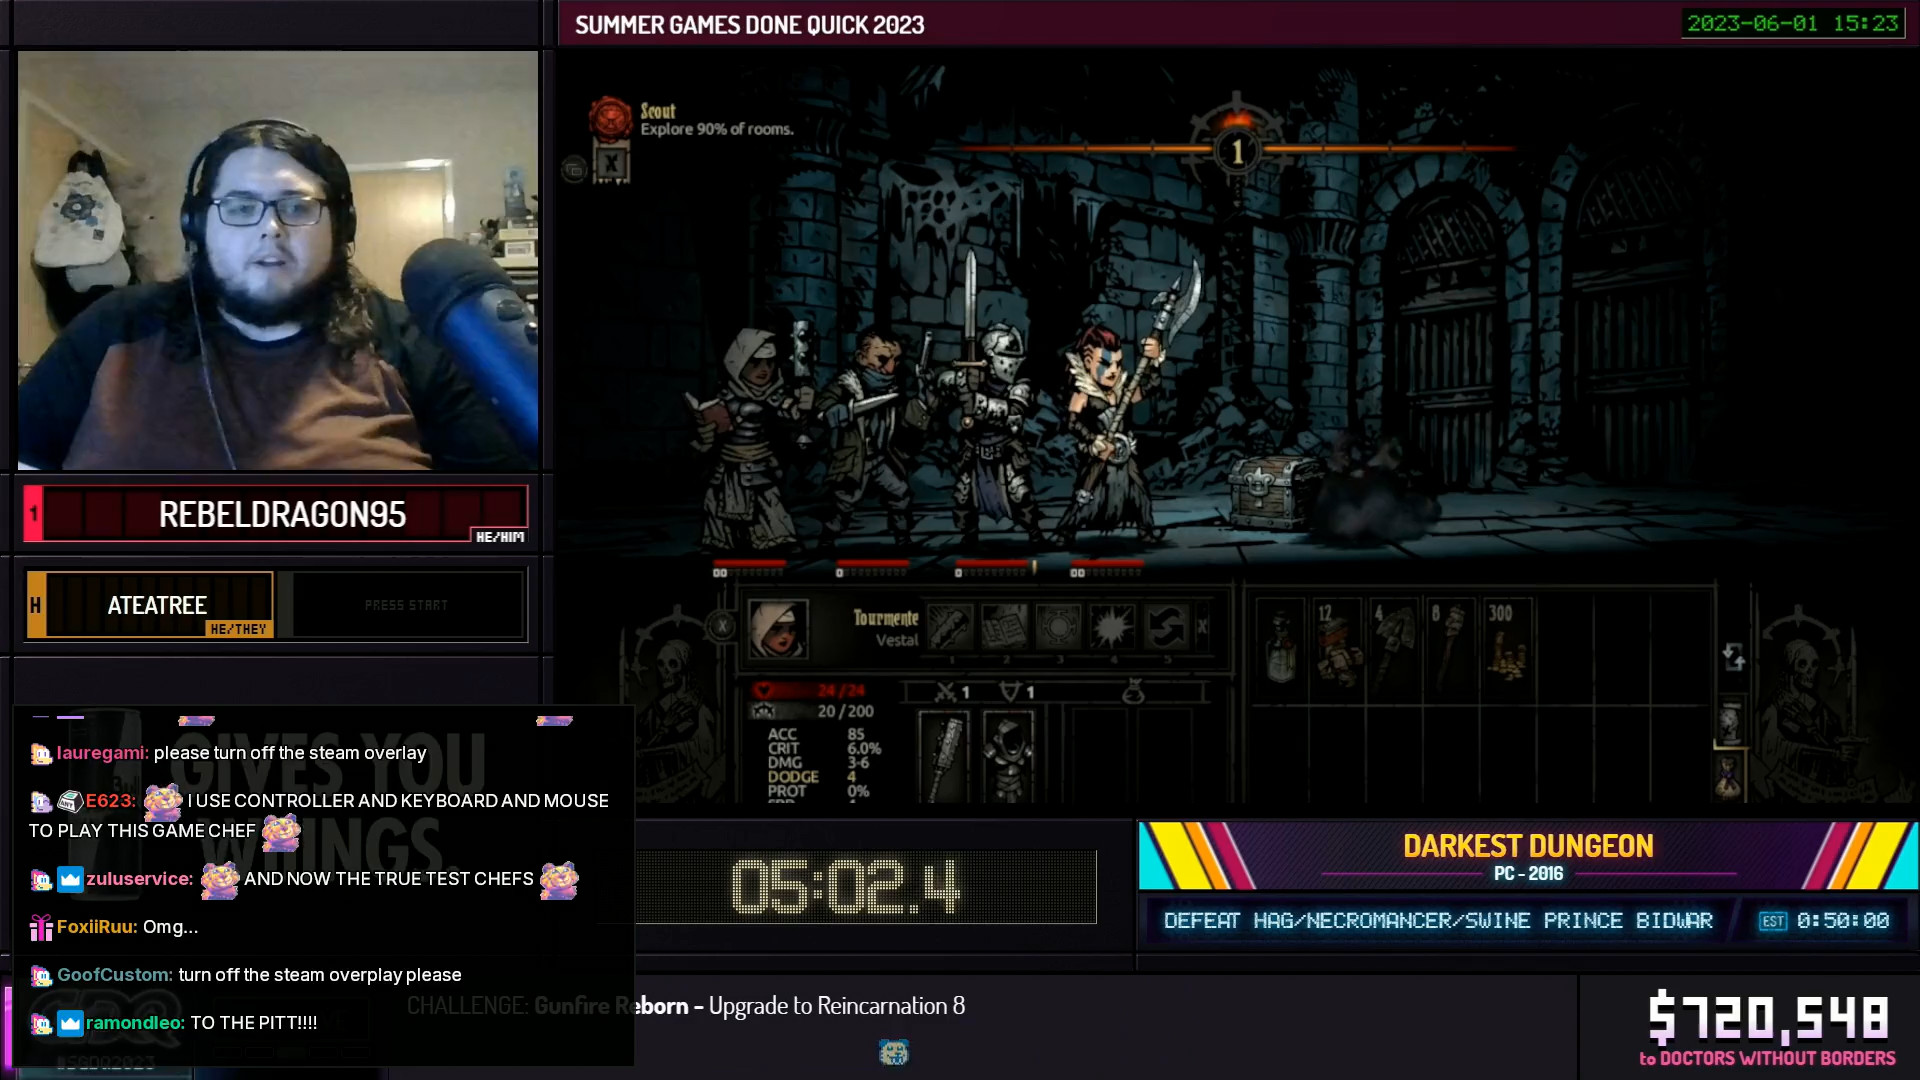Image resolution: width=1920 pixels, height=1080 pixels.
Task: Select the Vestal's mace bash skill icon
Action: 950,627
